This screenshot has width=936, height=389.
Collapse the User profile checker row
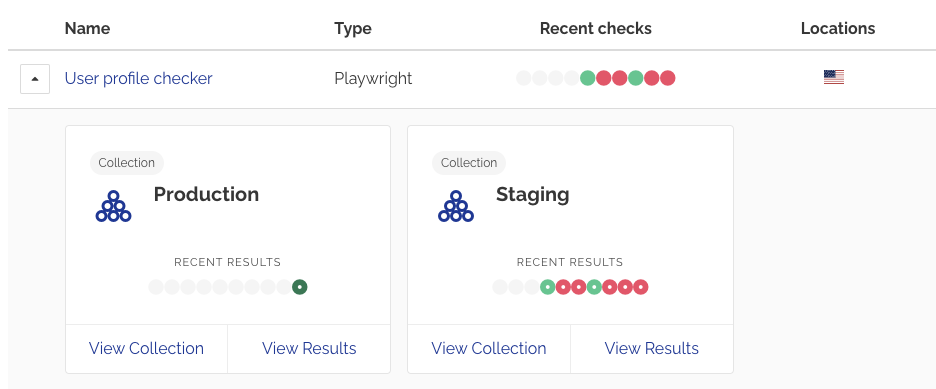[x=35, y=79]
